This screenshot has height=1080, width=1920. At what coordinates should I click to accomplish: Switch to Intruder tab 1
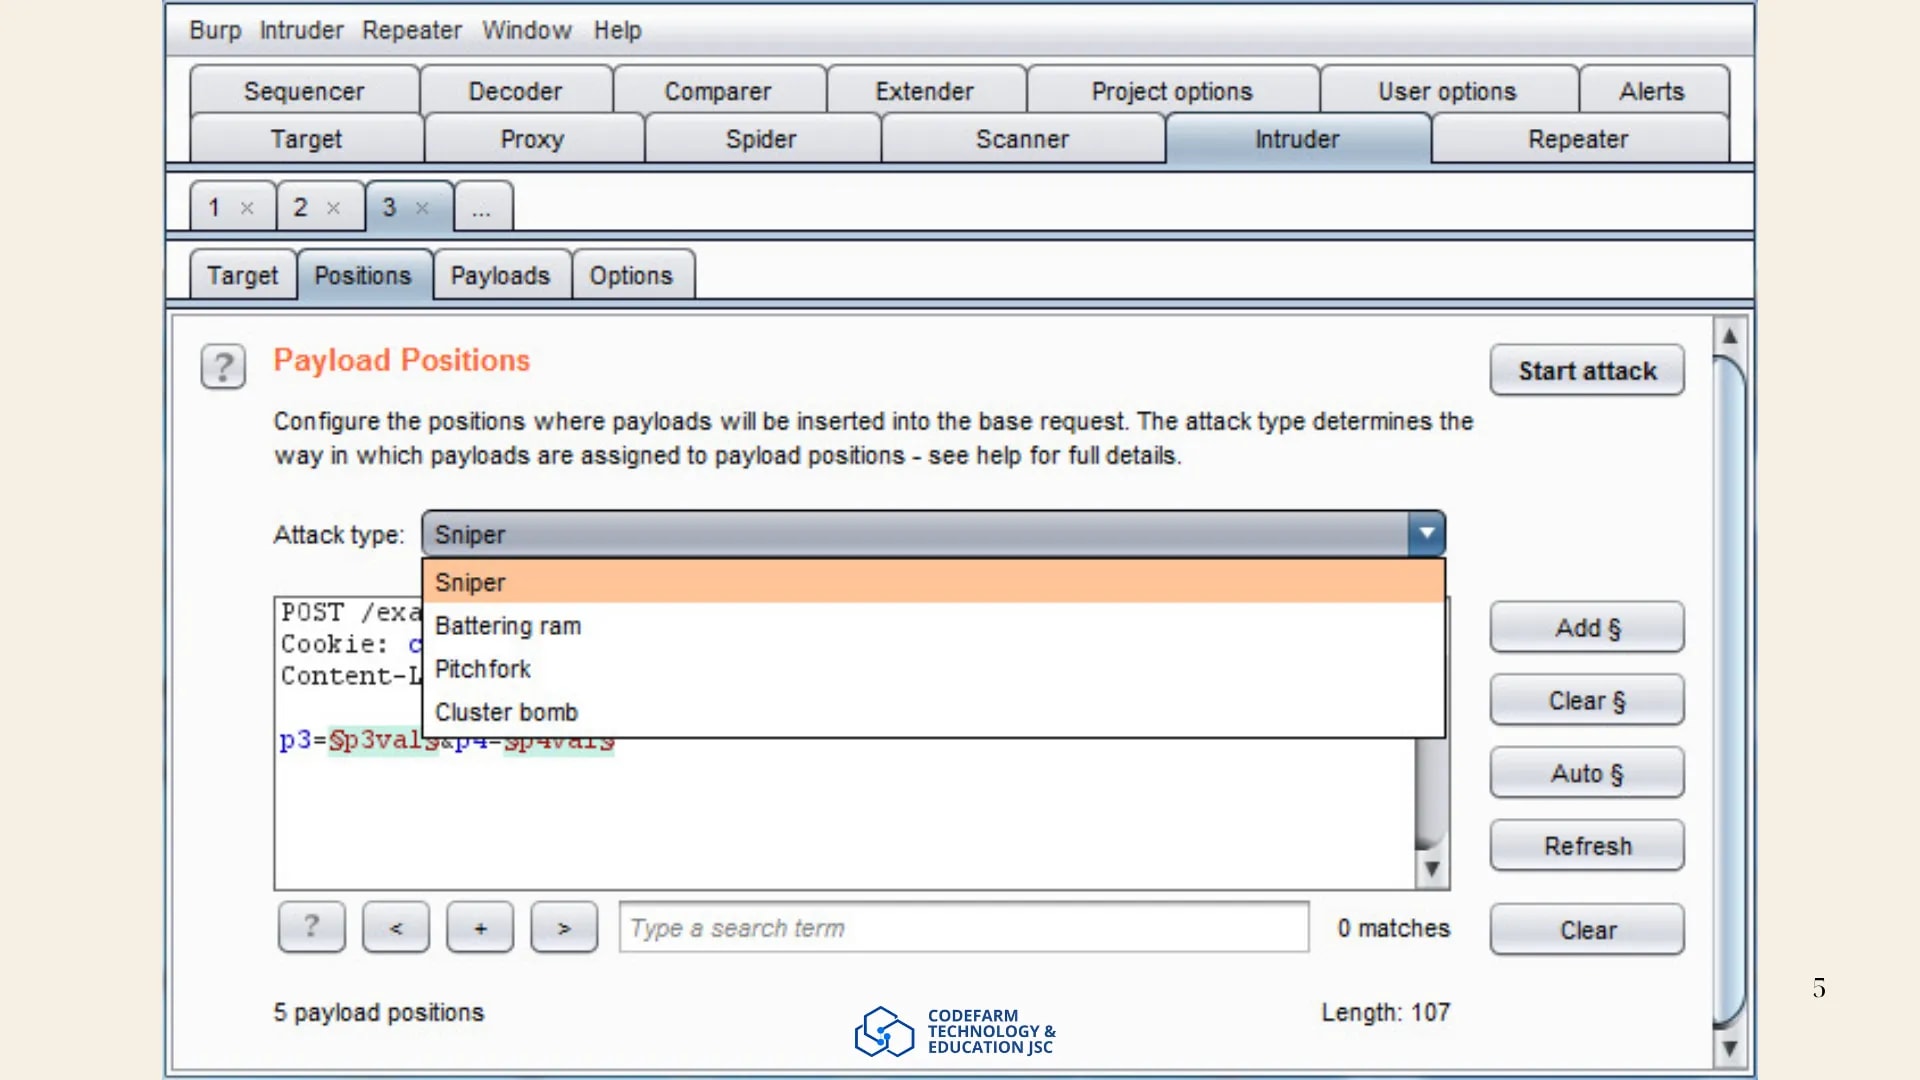(214, 208)
